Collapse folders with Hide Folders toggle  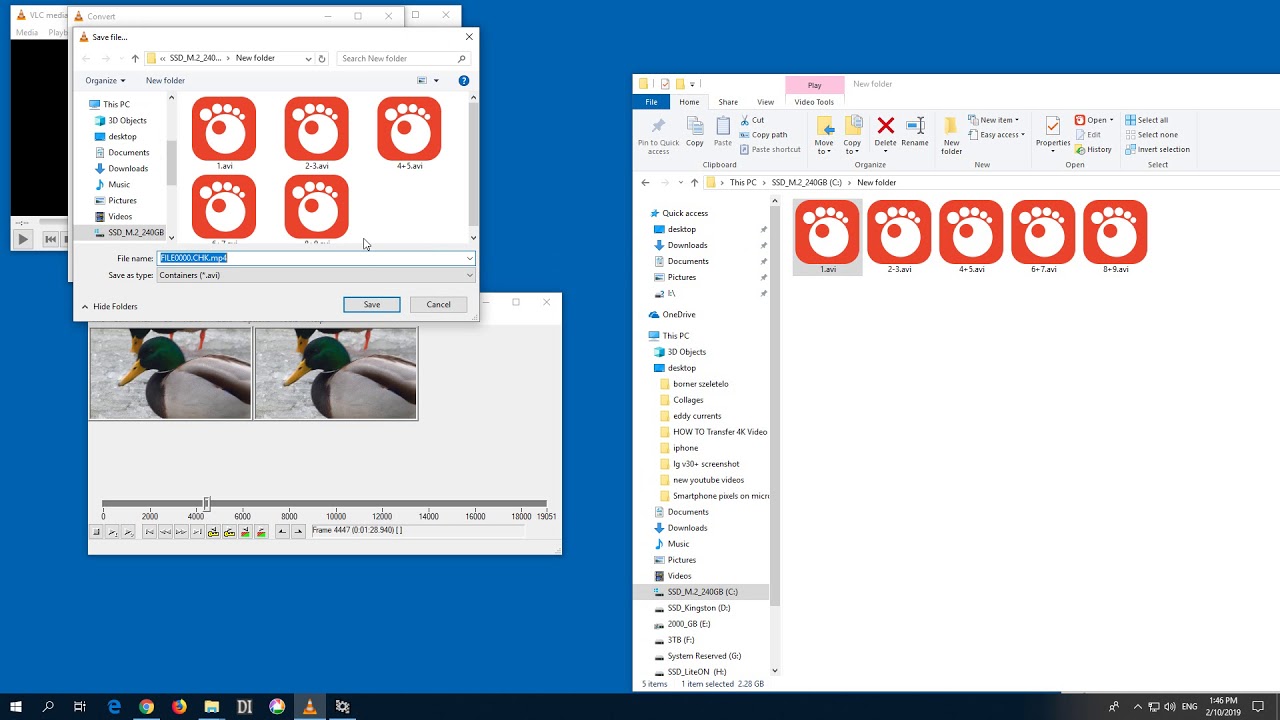109,307
